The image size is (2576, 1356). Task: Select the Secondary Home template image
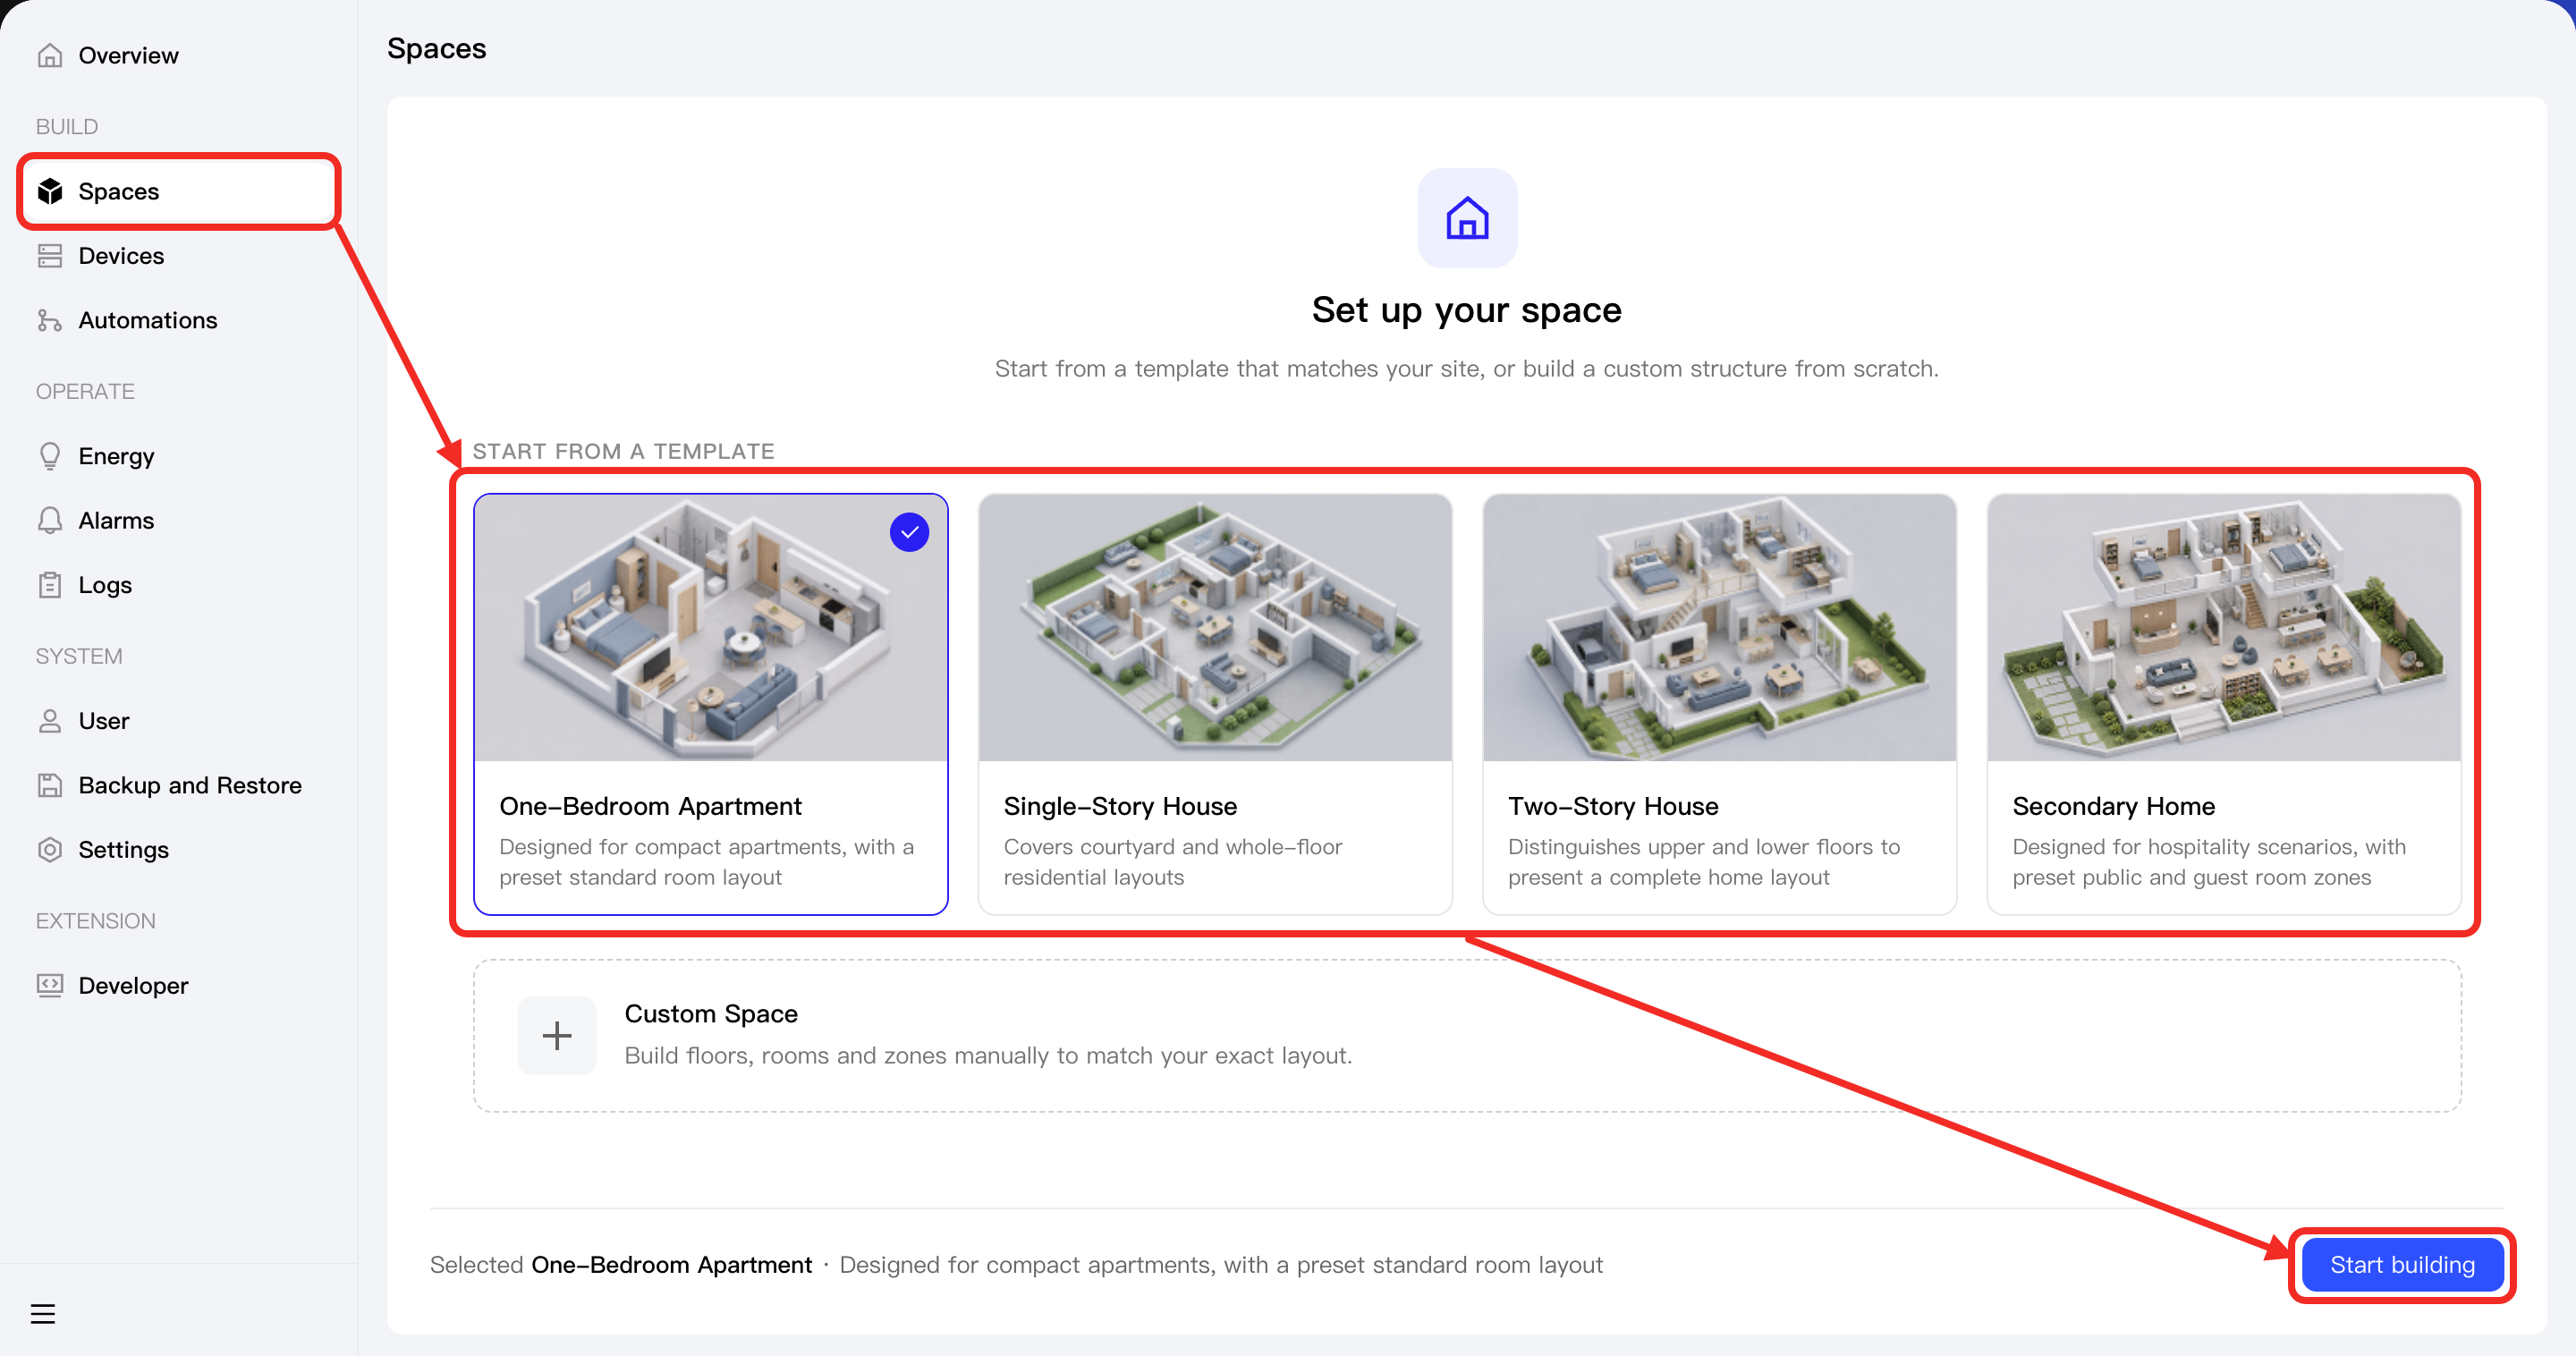pyautogui.click(x=2224, y=628)
